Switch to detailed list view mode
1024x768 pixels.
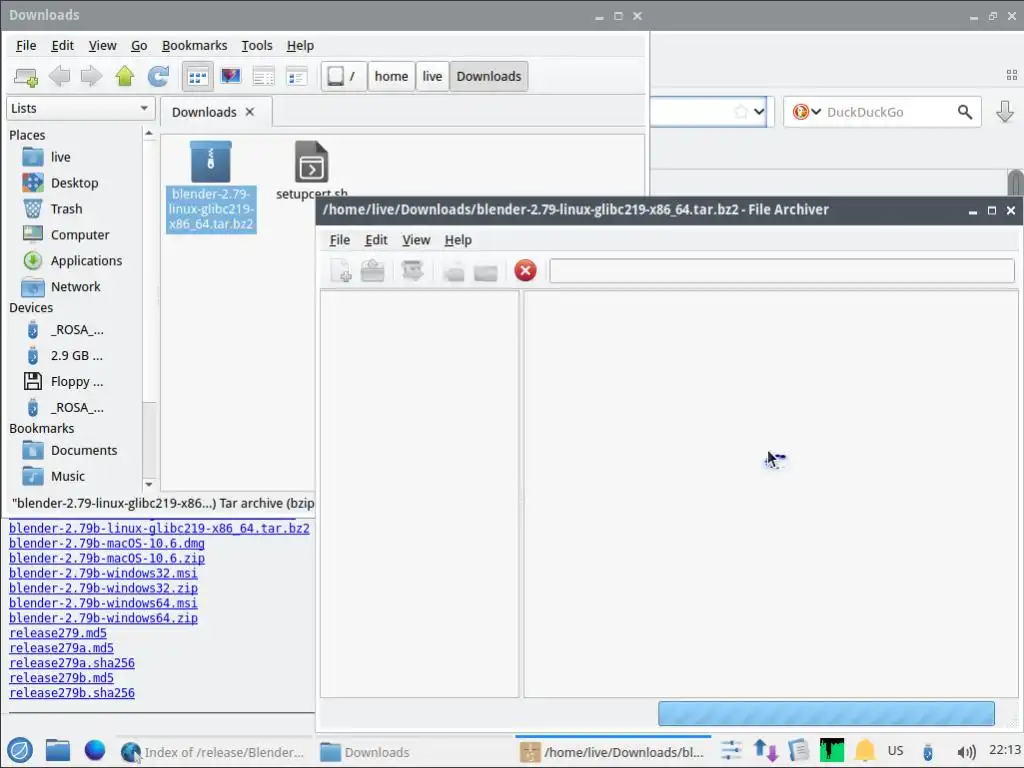296,76
